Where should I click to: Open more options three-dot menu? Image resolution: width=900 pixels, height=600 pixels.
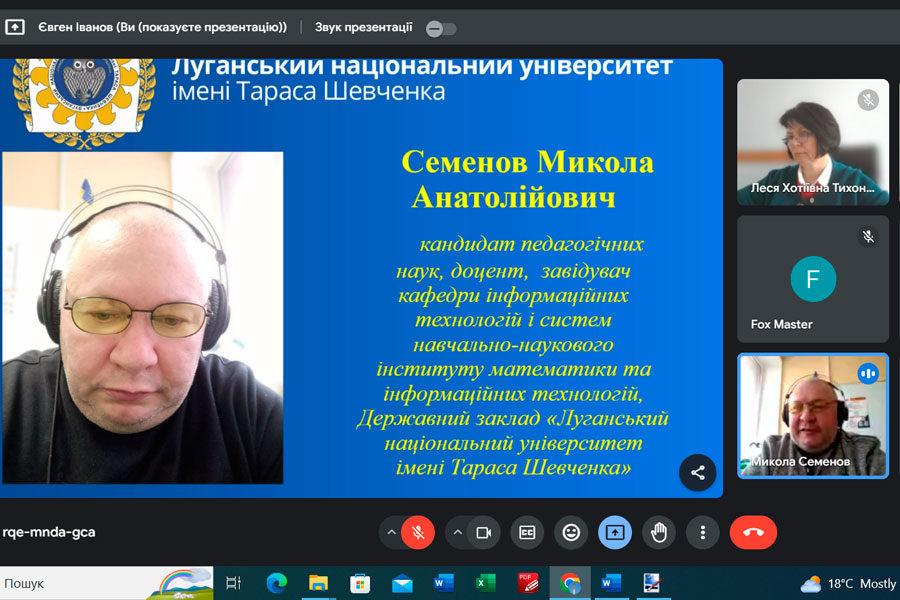703,533
